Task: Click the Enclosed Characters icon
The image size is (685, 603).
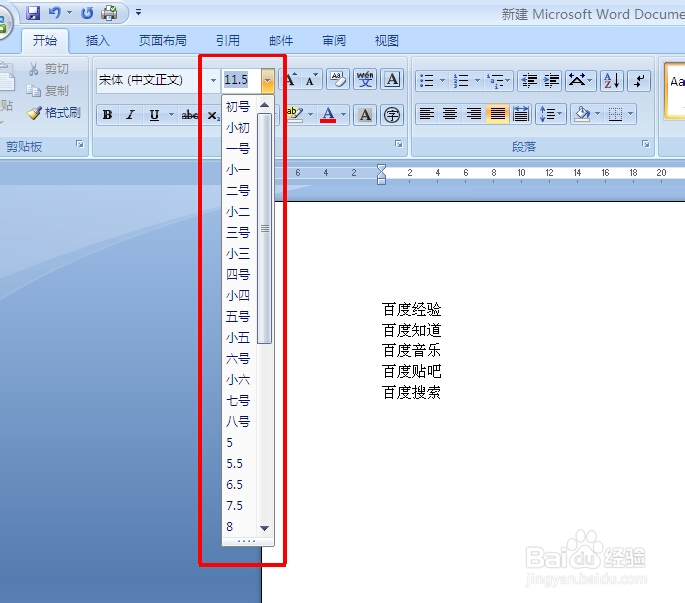Action: [392, 115]
